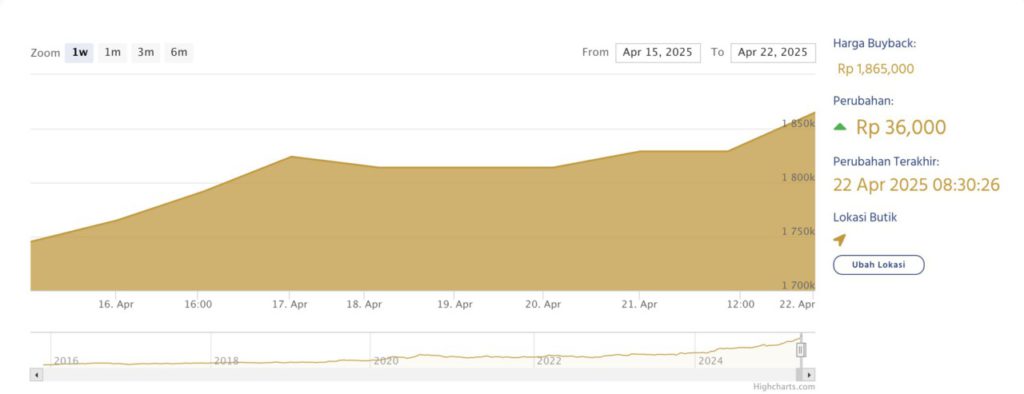Image resolution: width=1024 pixels, height=394 pixels.
Task: Select the 1w zoom range
Action: coord(80,52)
